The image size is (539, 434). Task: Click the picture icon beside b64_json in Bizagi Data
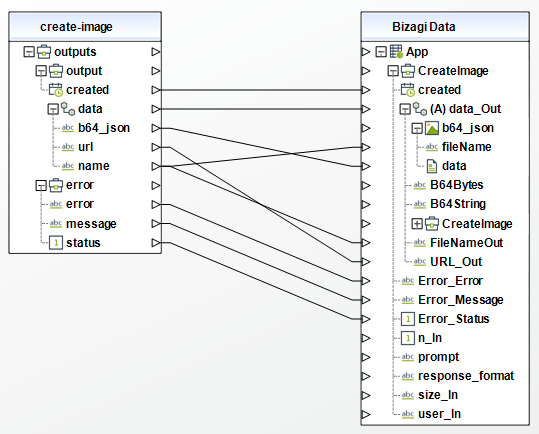tap(432, 128)
